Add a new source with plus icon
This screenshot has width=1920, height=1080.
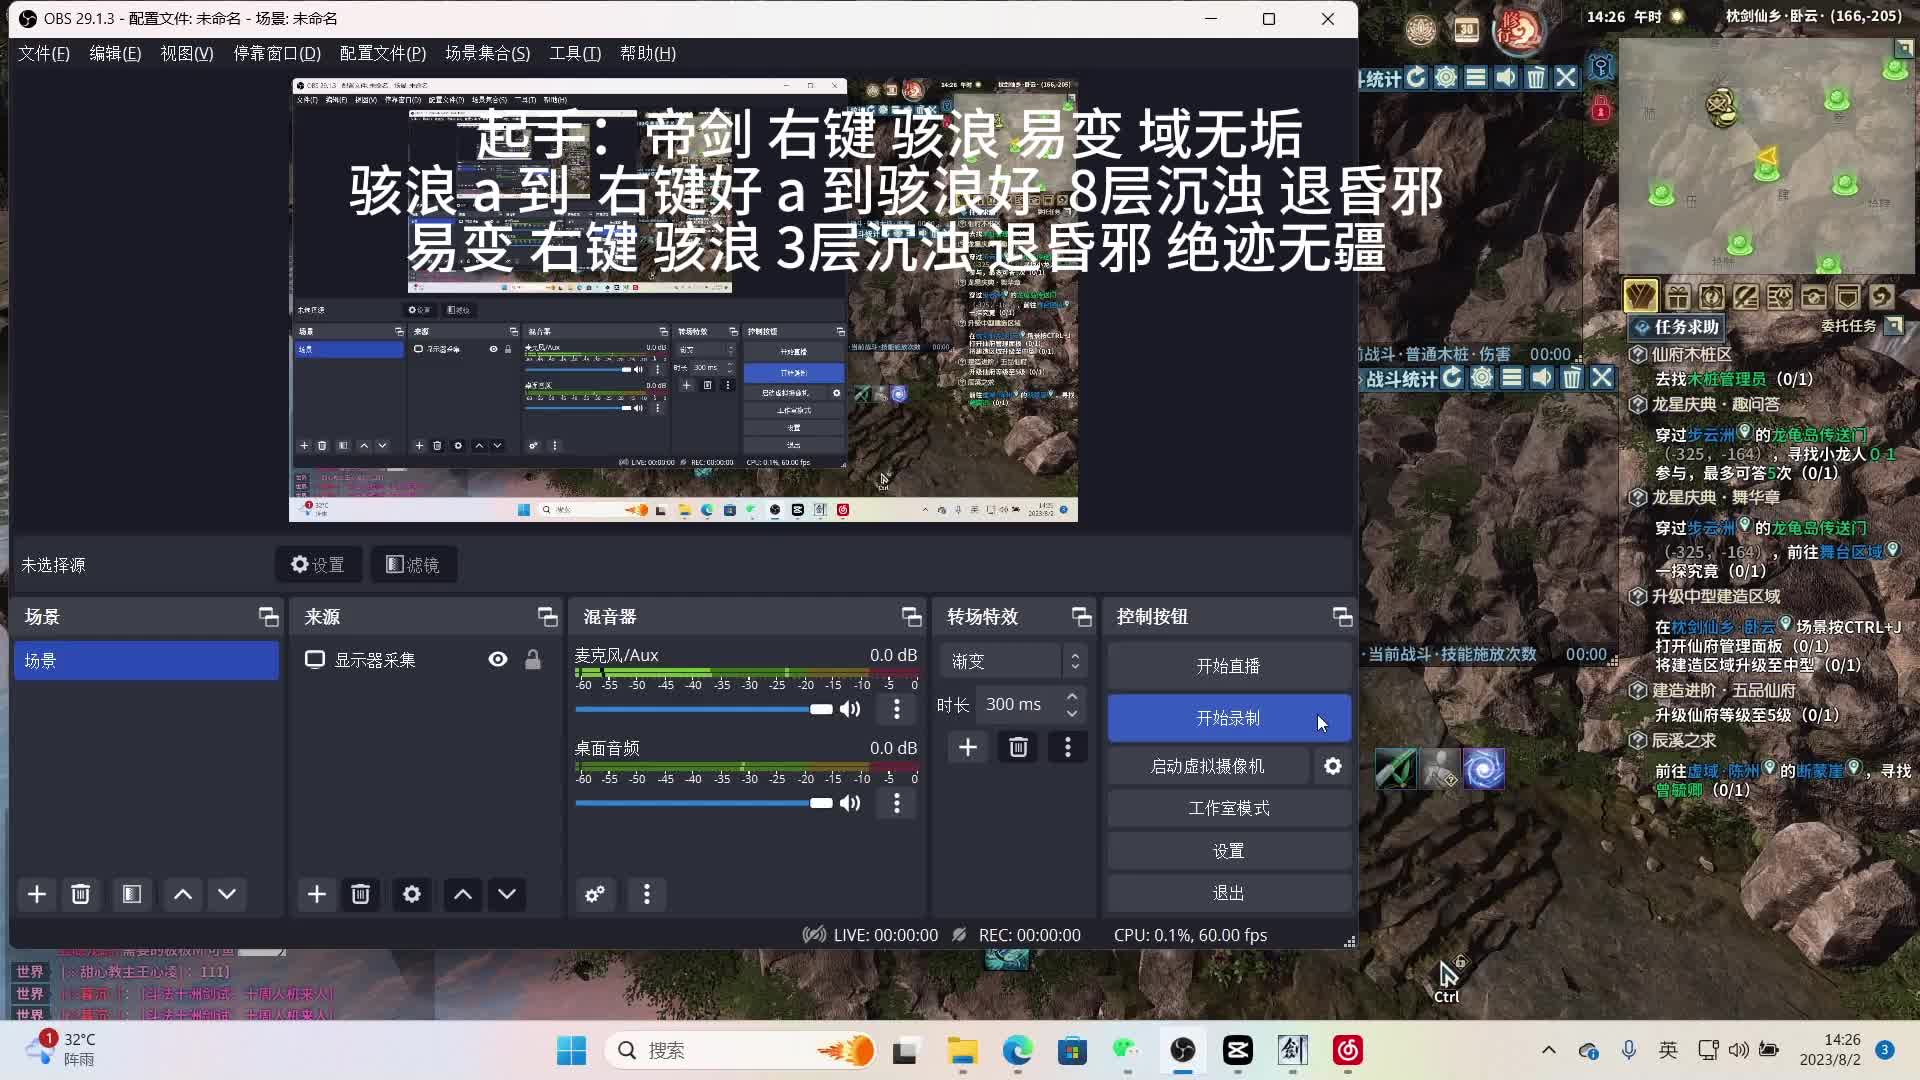(317, 894)
